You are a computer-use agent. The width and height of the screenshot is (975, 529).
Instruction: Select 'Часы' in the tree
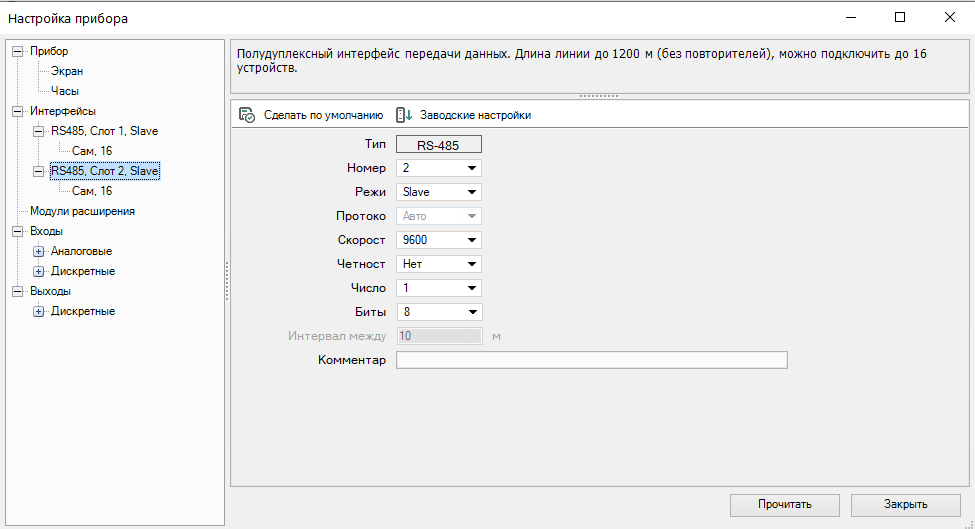[65, 91]
